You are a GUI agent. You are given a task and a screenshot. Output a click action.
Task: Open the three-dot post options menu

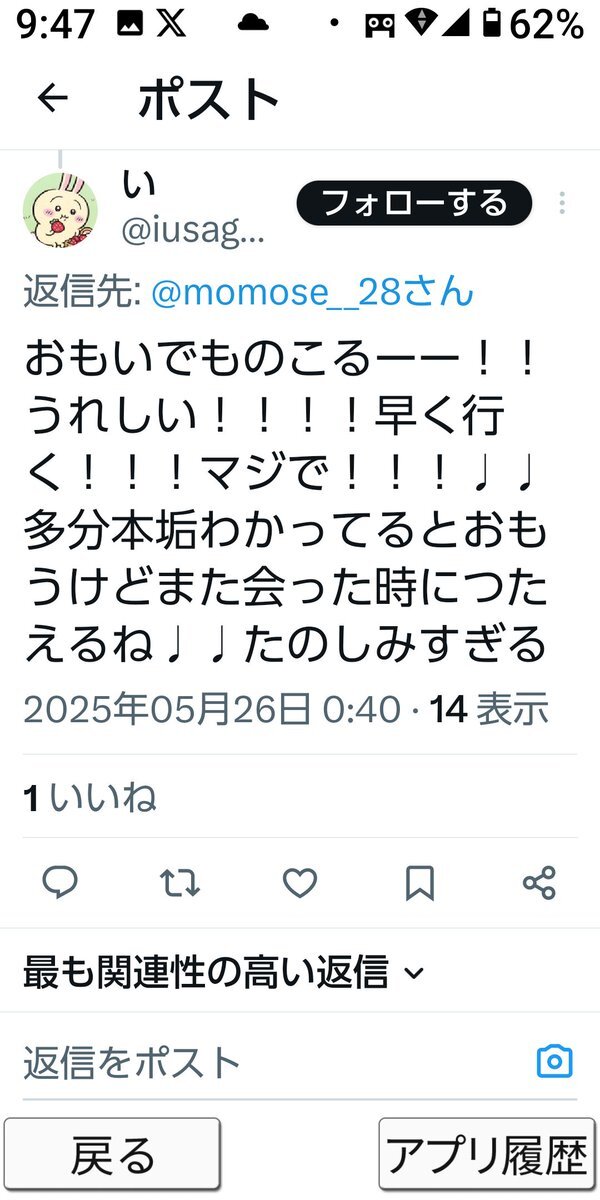[562, 203]
